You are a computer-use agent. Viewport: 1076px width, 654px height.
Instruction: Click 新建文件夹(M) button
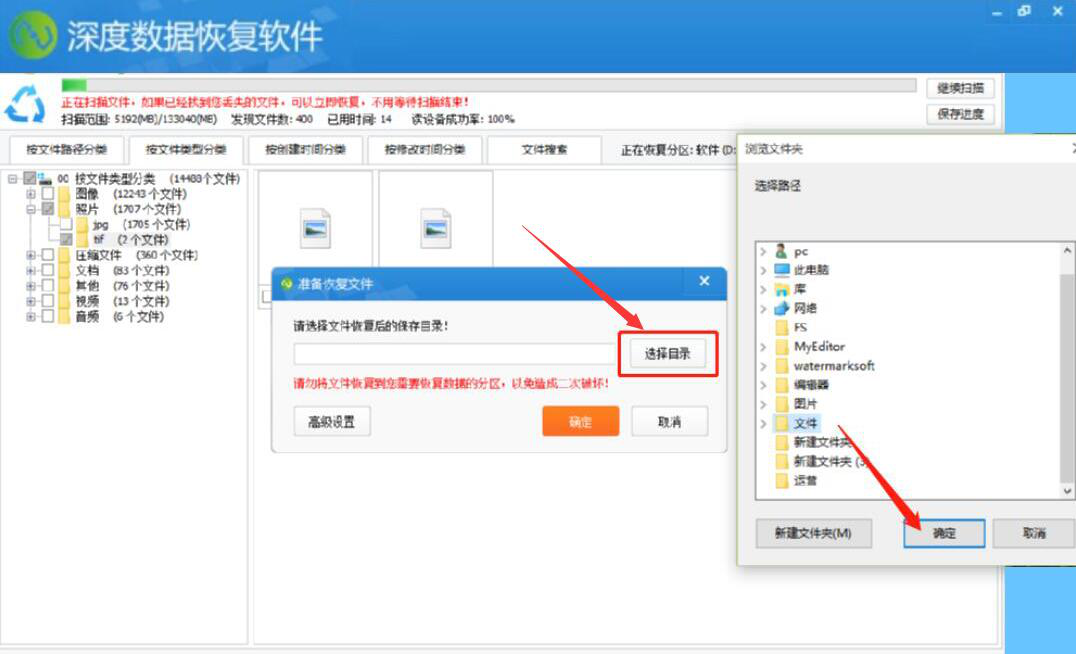point(814,533)
